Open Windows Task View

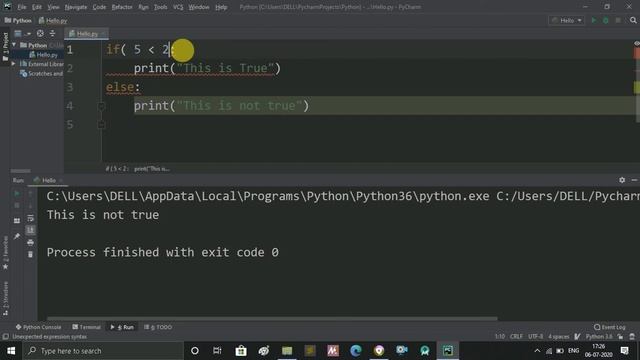(217, 351)
